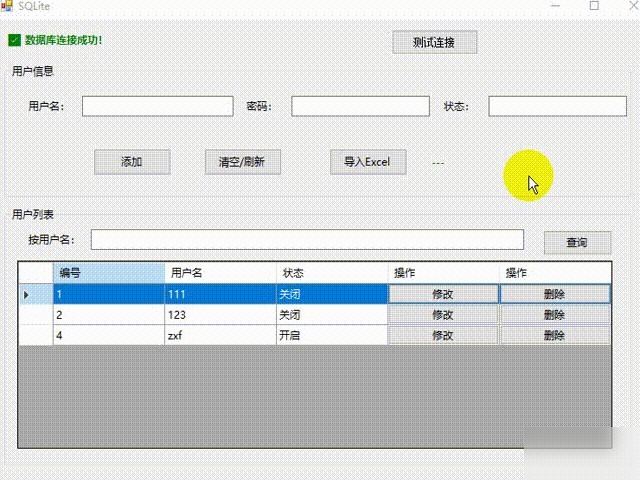
Task: Click the 开启 status cell for zxf
Action: click(332, 335)
